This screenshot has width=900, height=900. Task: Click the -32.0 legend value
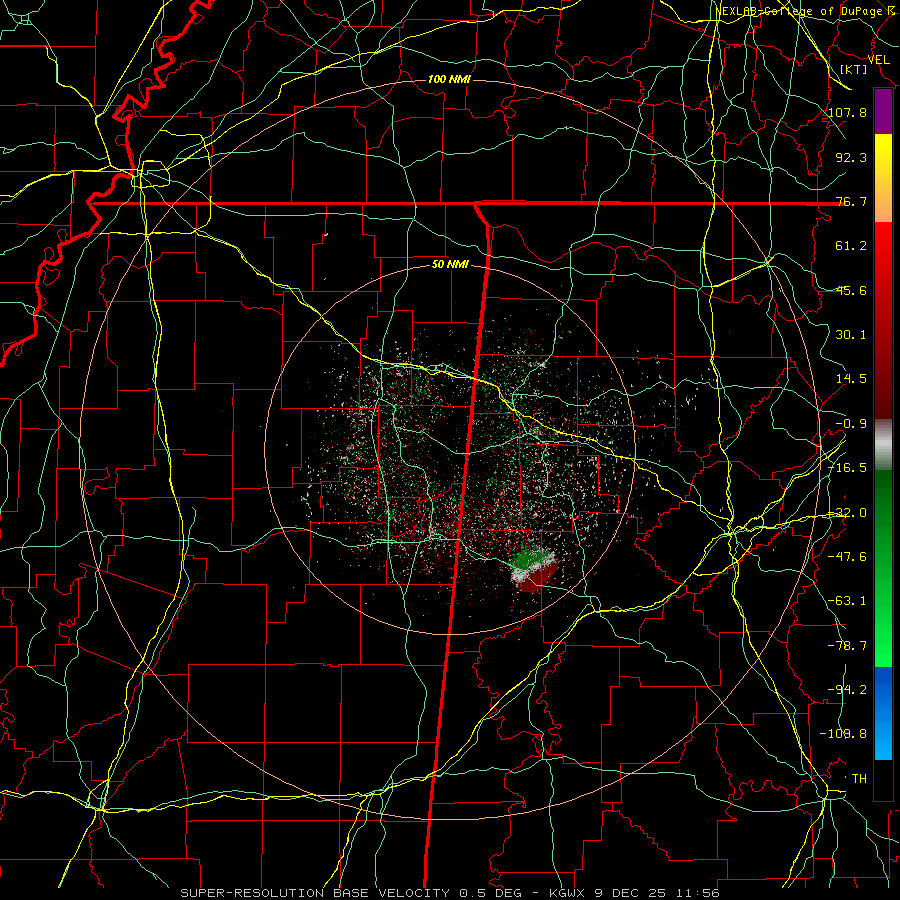848,513
